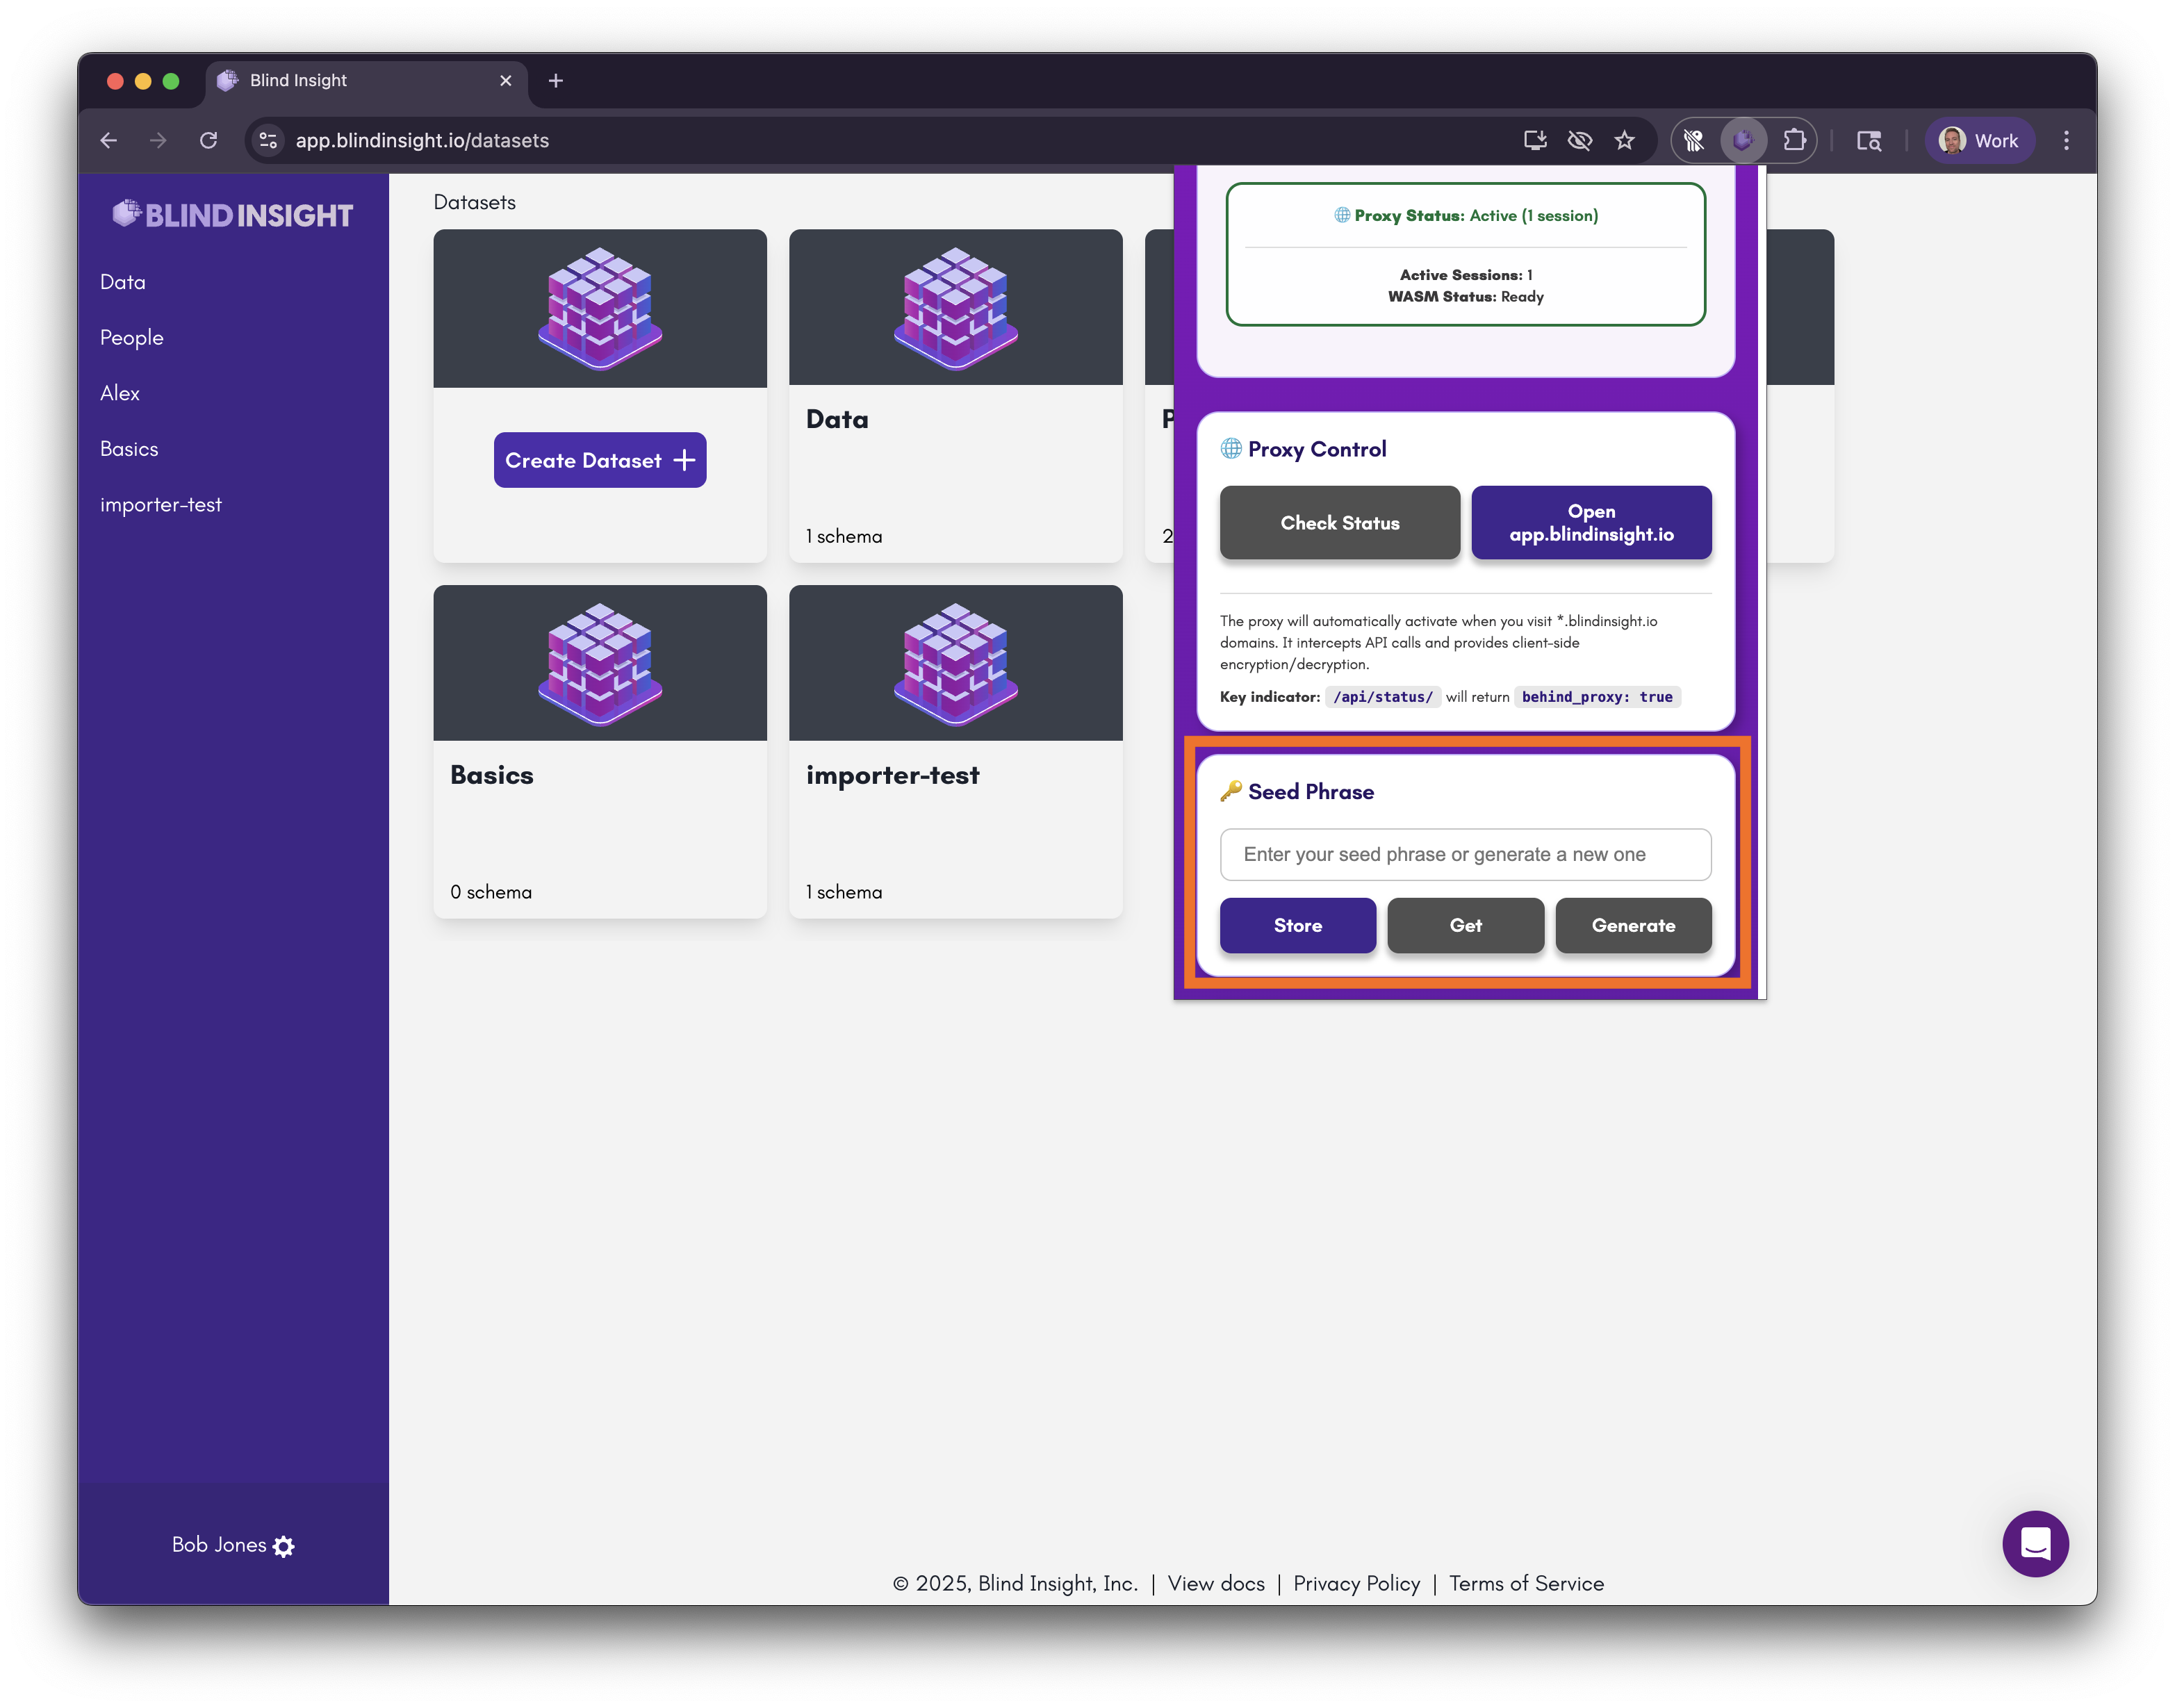Click the crossed-out eye icon in address bar
2175x1708 pixels.
coord(1580,141)
